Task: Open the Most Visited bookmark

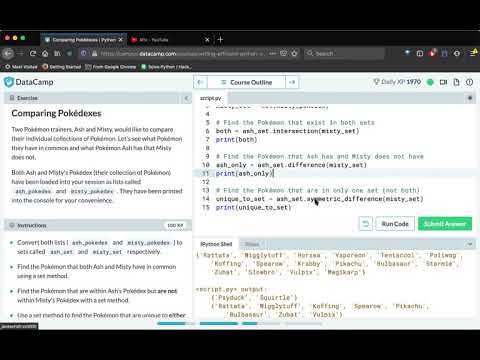Action: (21, 67)
